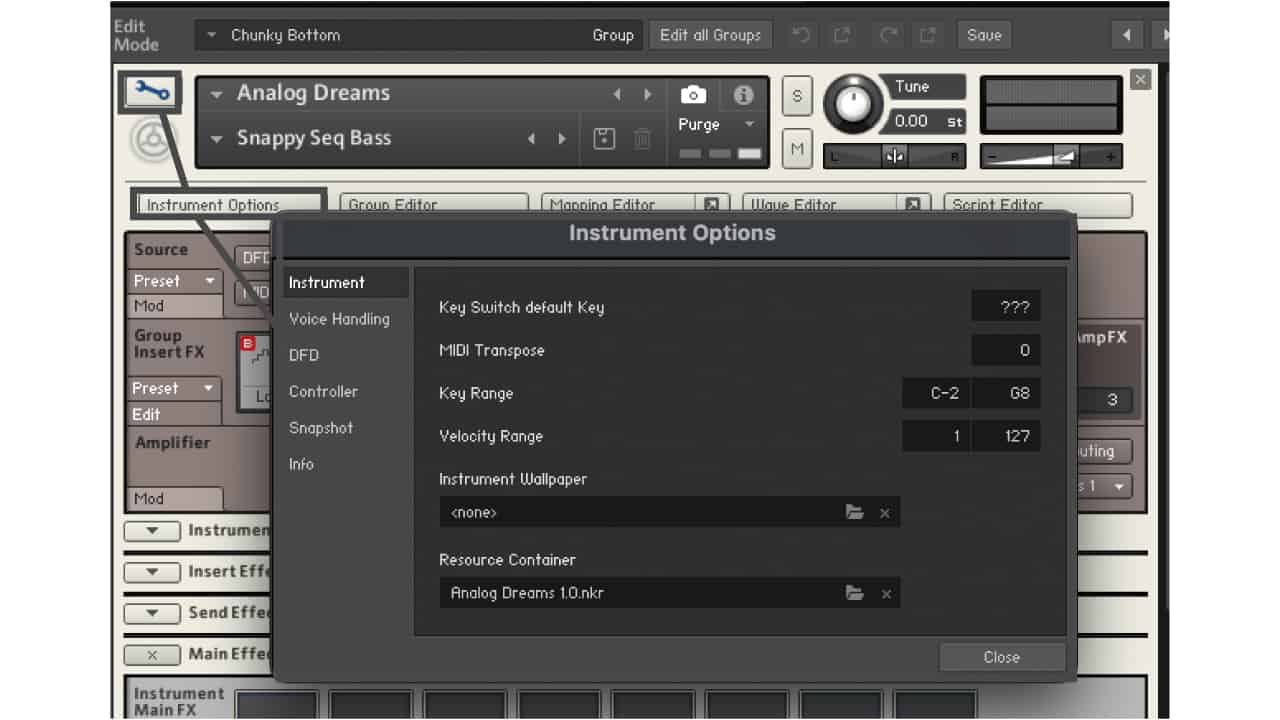Mute the instrument with the M button
This screenshot has width=1280, height=720.
[x=796, y=148]
